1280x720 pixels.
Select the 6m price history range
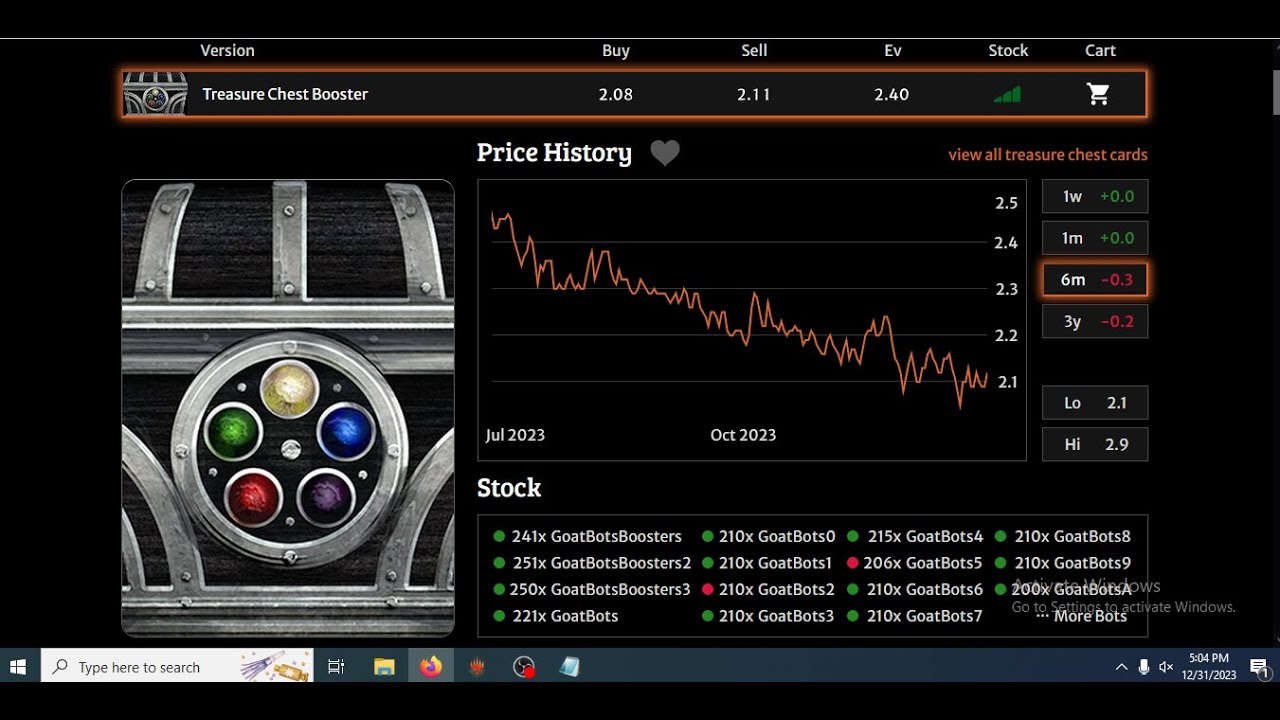pyautogui.click(x=1095, y=280)
